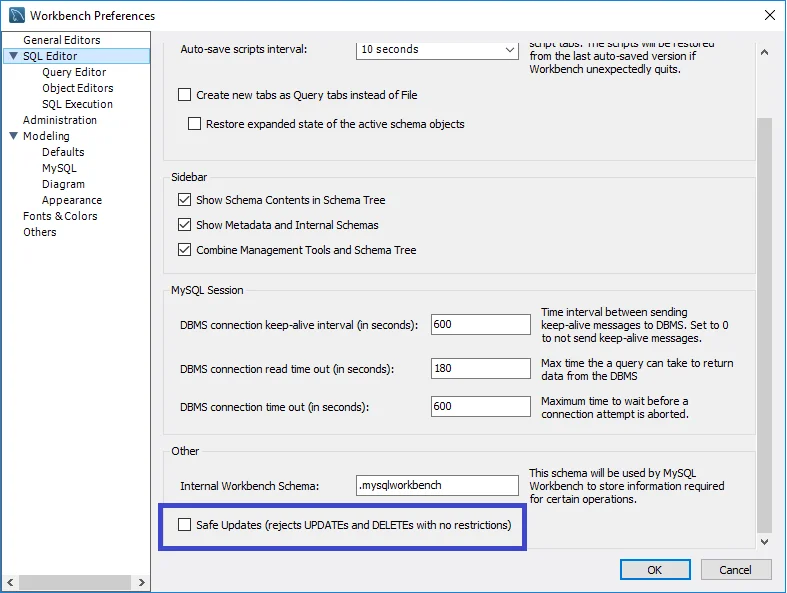
Task: Click the keep-alive interval input field
Action: point(481,324)
